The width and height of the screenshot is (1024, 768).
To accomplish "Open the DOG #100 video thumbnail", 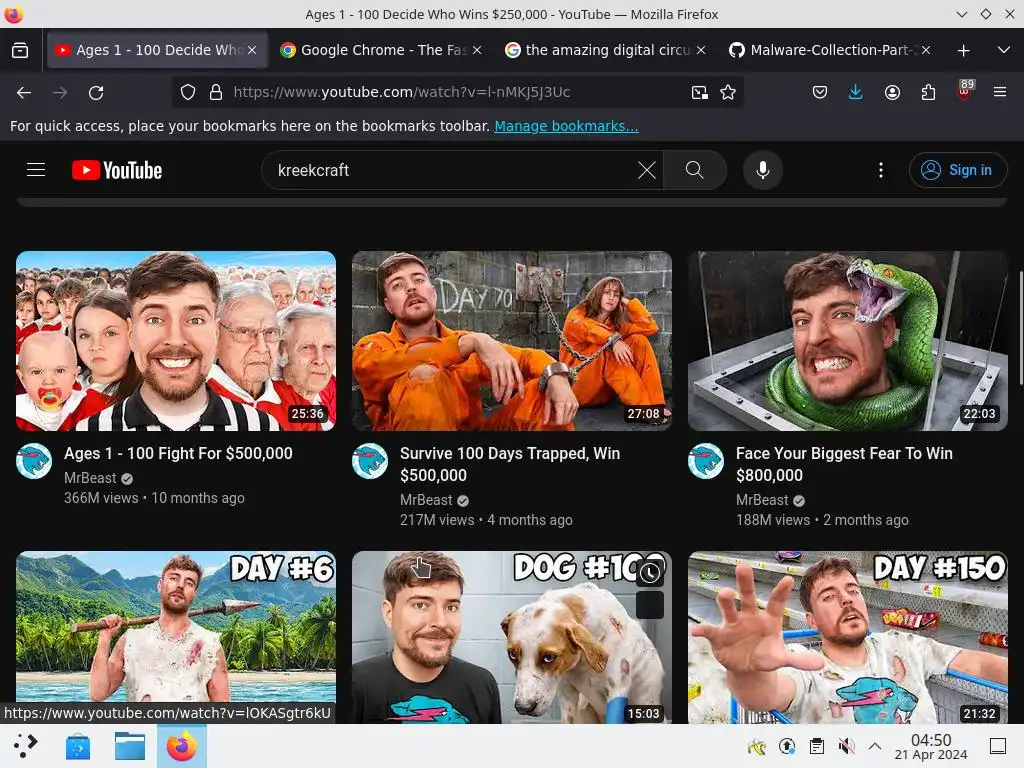I will (x=512, y=637).
